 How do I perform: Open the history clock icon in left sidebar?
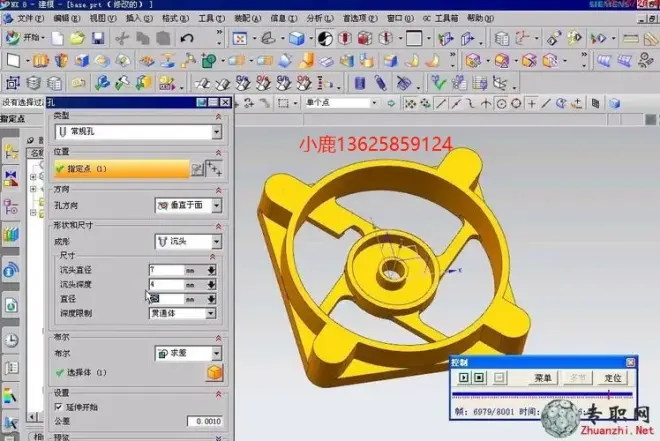(x=11, y=339)
